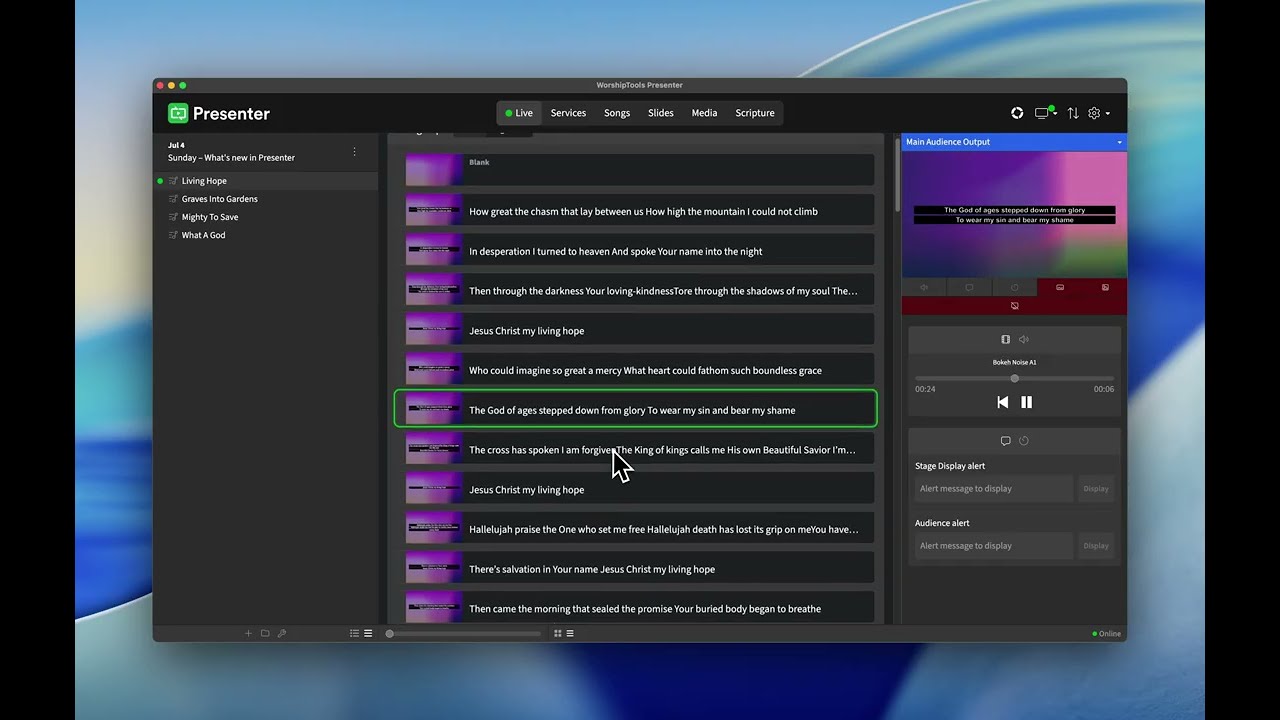Viewport: 1280px width, 720px height.
Task: Click the wrench tool icon
Action: pos(282,633)
